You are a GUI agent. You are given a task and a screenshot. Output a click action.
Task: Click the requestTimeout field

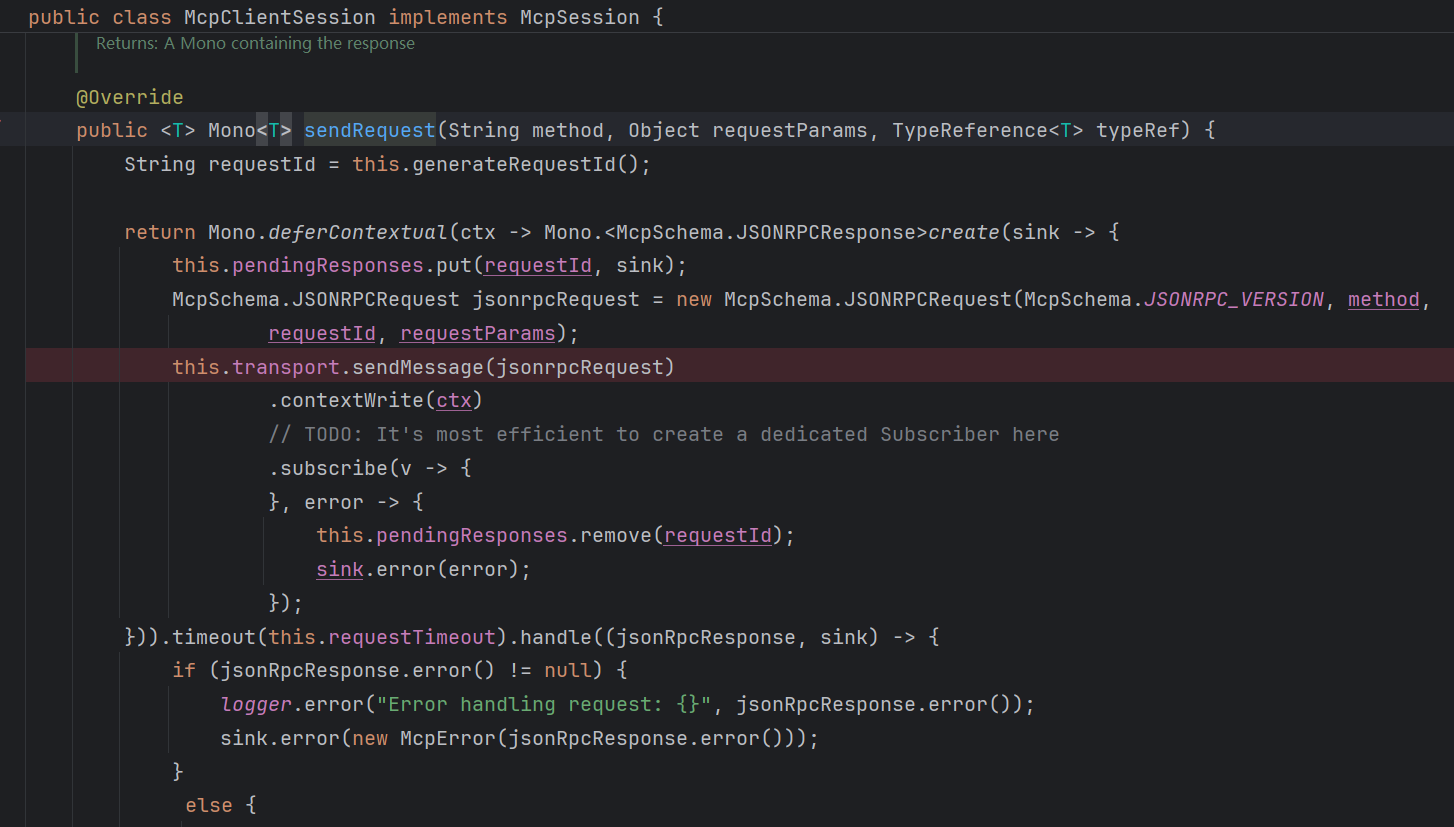412,637
